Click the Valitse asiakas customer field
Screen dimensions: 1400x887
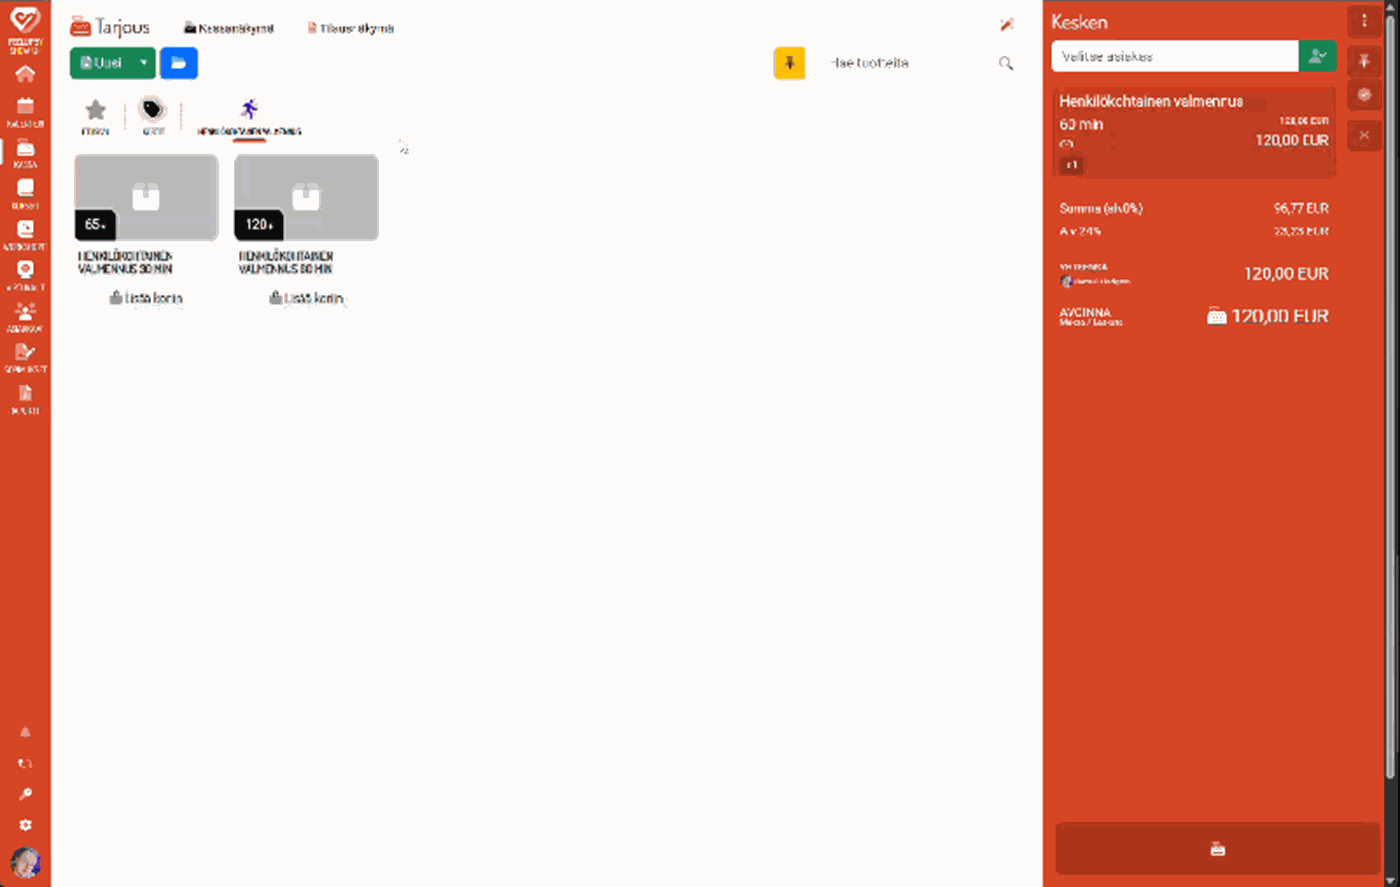(x=1174, y=57)
